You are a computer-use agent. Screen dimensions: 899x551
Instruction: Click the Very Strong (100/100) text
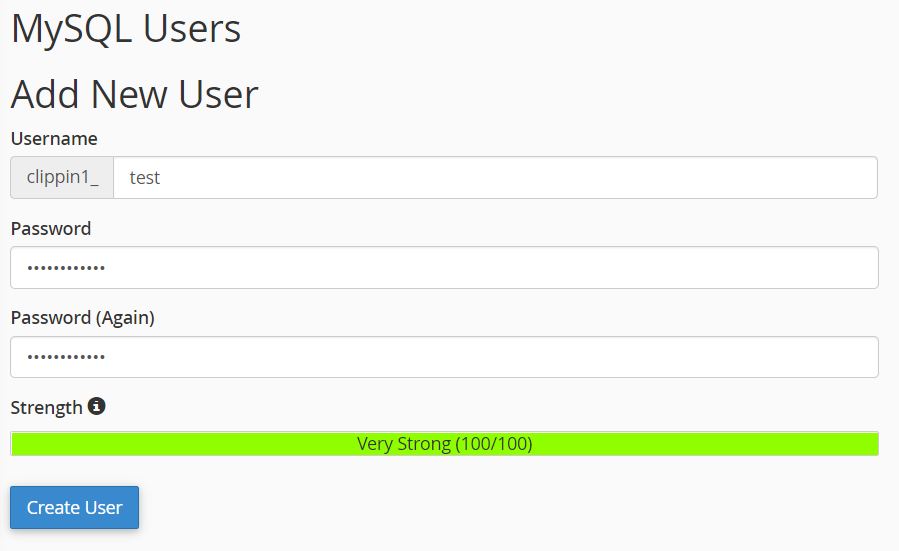coord(444,444)
